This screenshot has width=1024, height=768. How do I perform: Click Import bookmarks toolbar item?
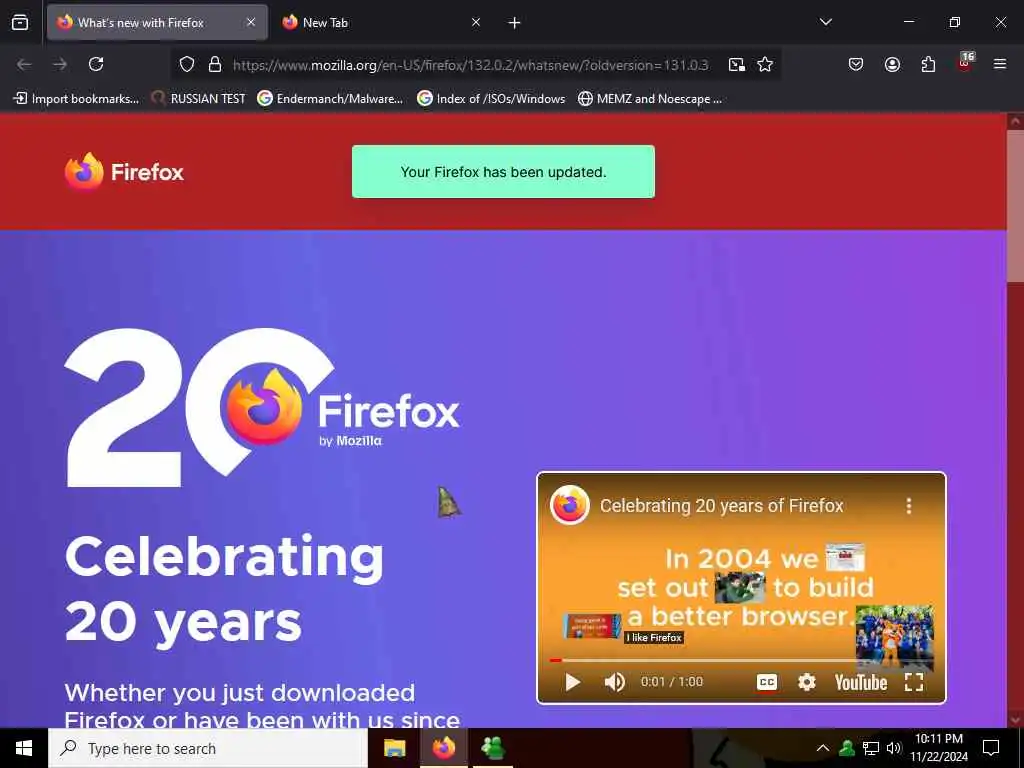pos(76,99)
